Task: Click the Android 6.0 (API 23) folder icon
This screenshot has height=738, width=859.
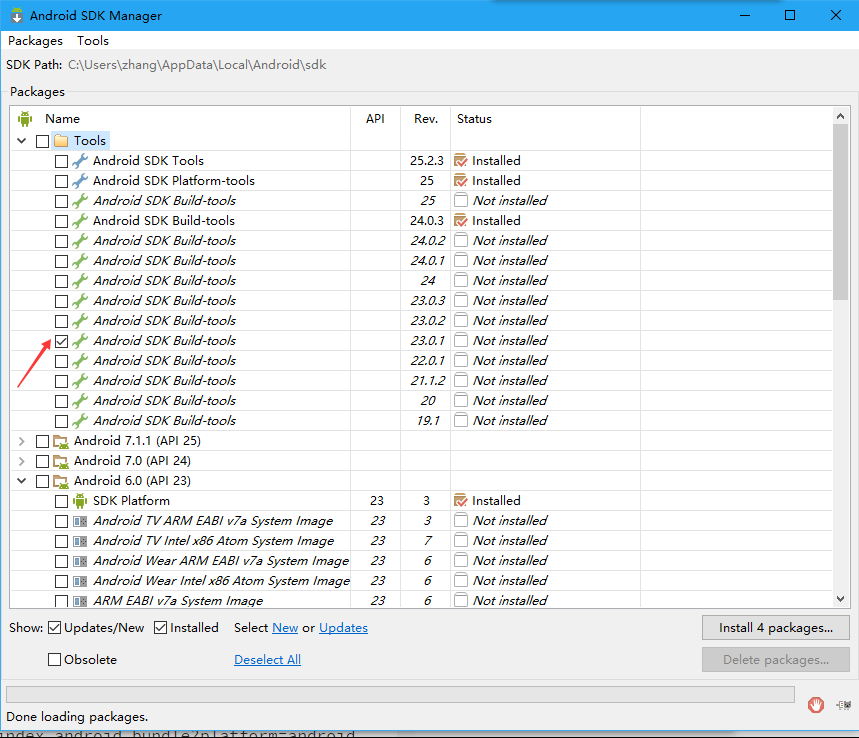Action: (x=61, y=481)
